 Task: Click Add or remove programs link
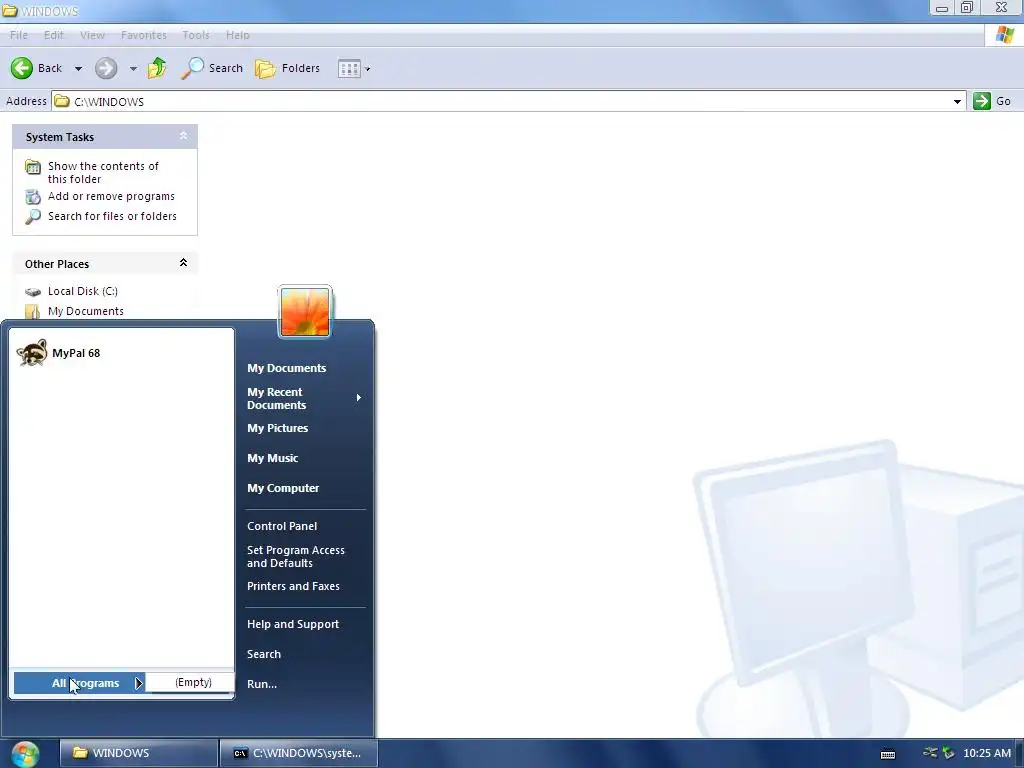coord(111,196)
